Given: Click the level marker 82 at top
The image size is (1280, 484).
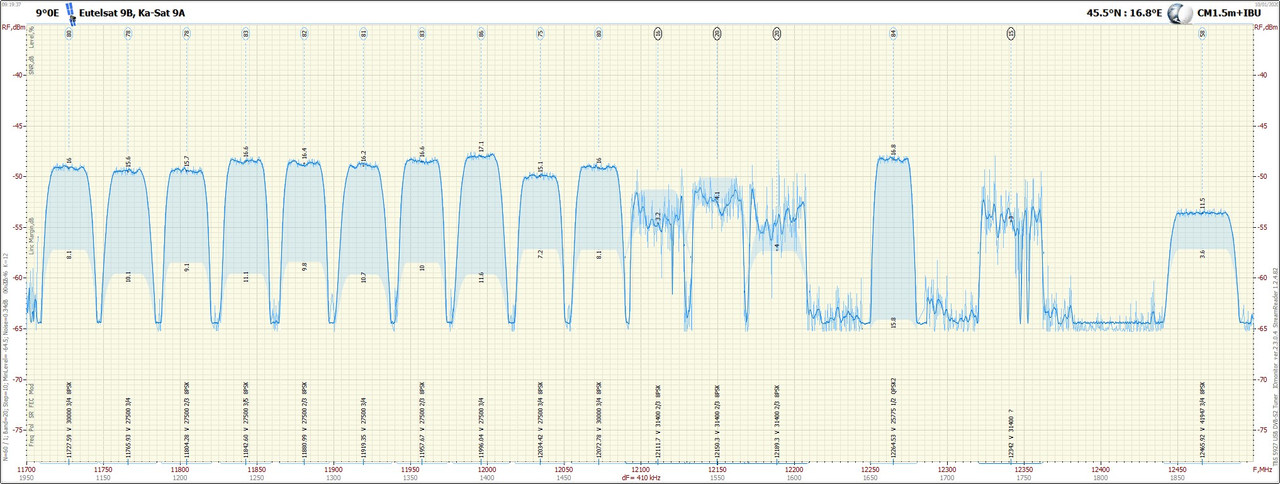Looking at the screenshot, I should (305, 34).
